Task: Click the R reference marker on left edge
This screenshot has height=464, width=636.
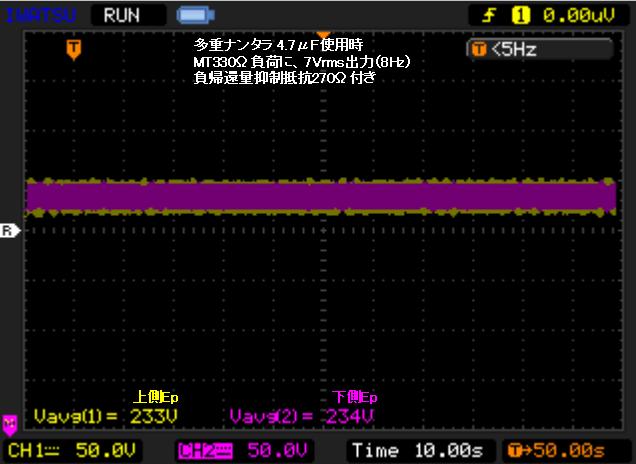Action: (8, 230)
